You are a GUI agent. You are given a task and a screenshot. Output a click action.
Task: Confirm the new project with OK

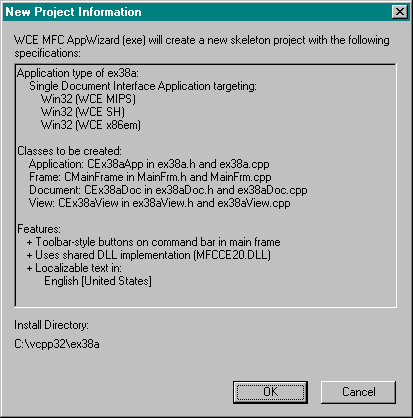coord(270,392)
